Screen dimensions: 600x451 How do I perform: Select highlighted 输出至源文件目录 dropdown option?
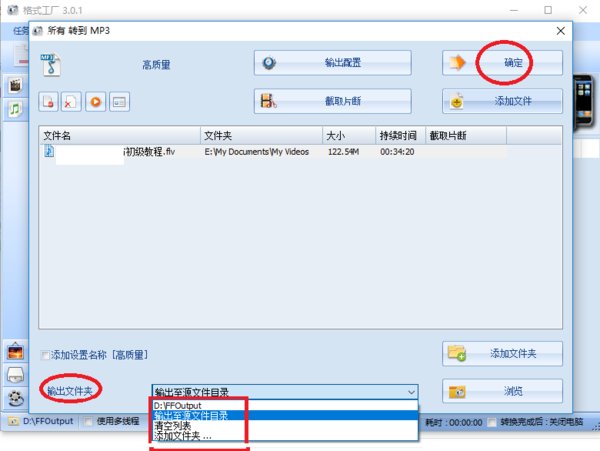[x=285, y=415]
